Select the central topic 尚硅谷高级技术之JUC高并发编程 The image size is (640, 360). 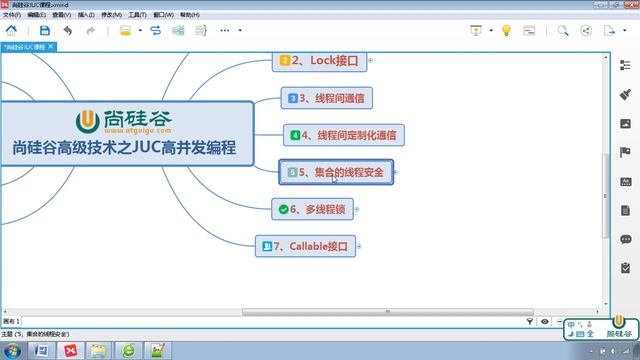coord(127,133)
